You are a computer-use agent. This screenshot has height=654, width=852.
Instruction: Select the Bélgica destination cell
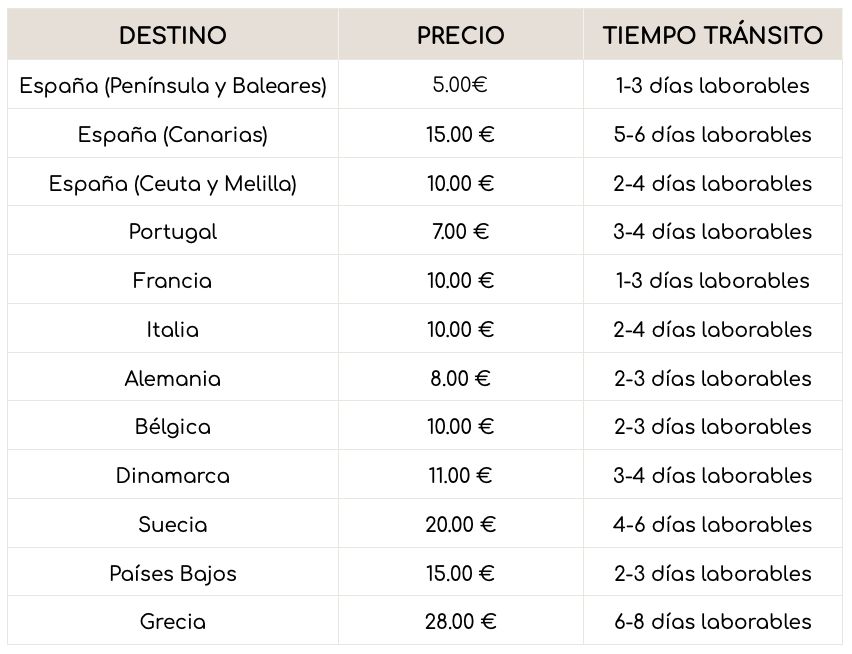[173, 427]
